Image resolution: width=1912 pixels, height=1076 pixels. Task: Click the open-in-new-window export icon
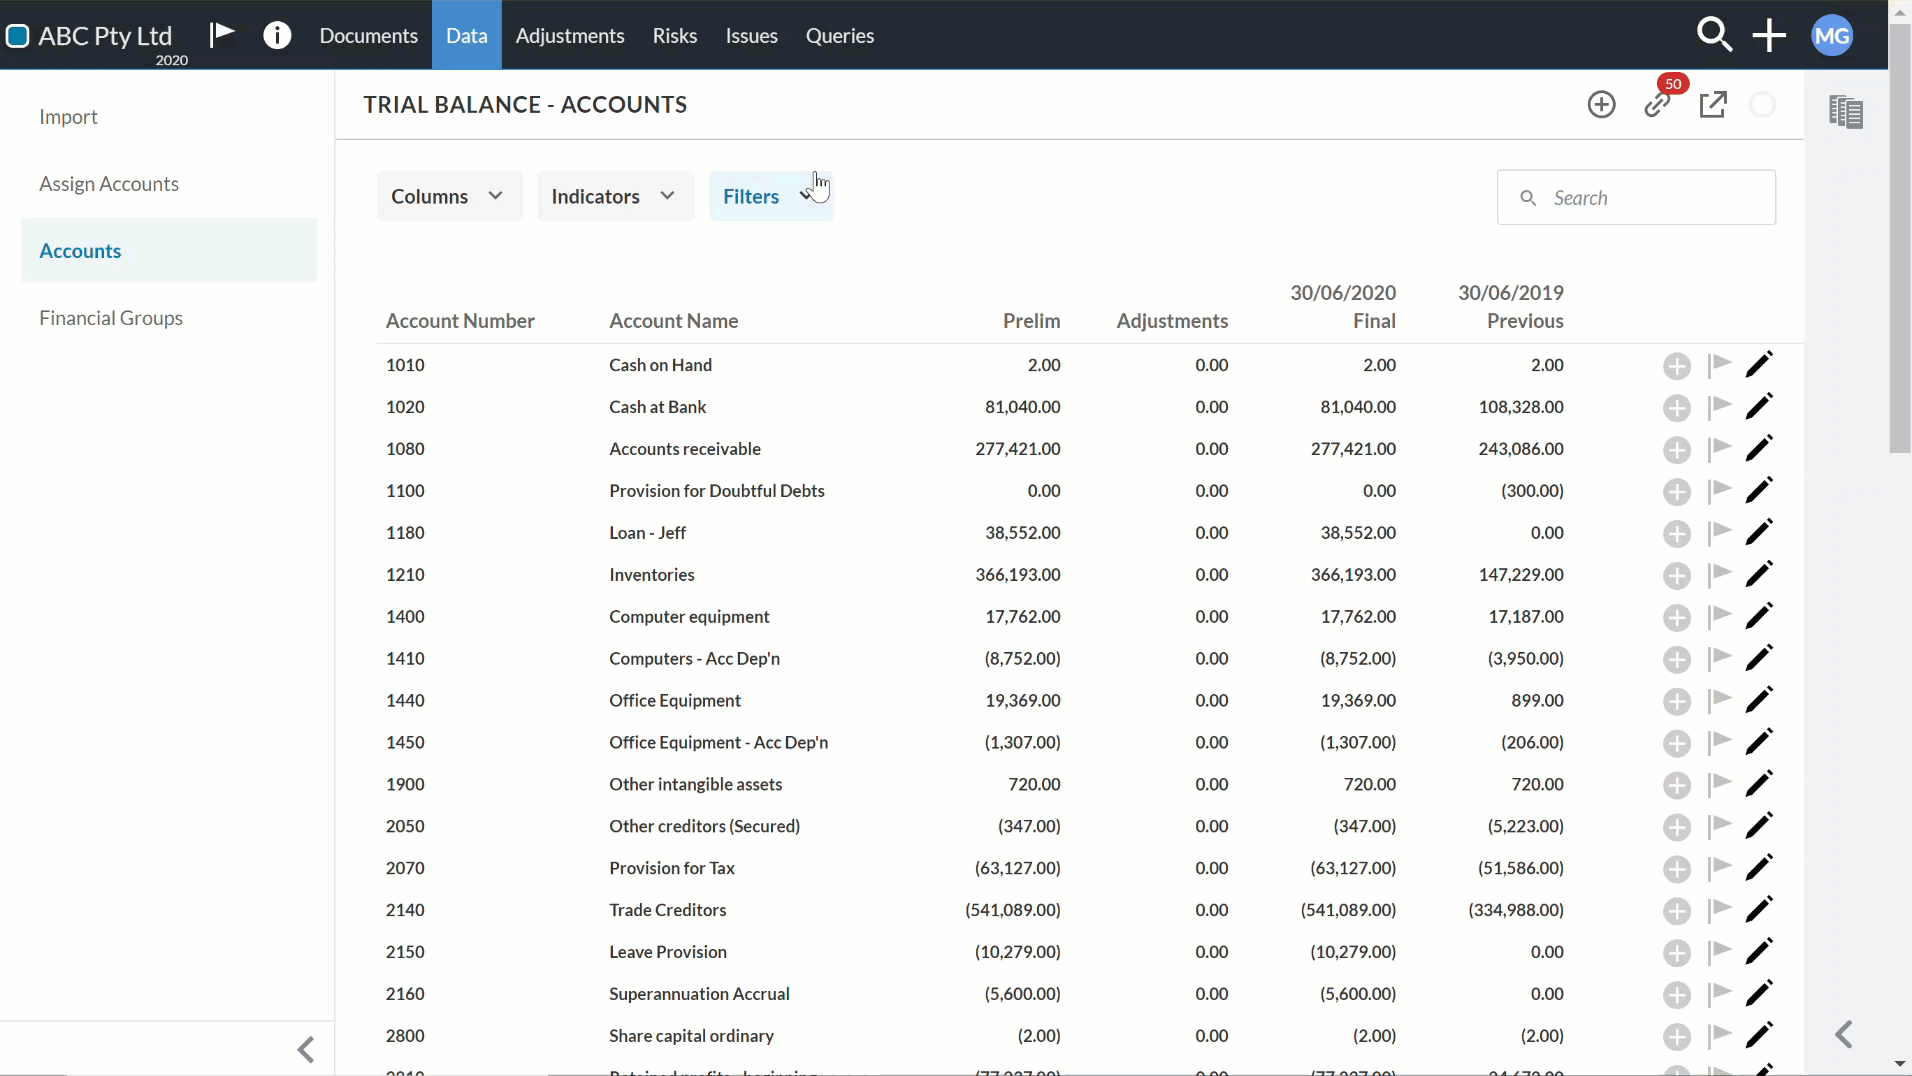click(x=1713, y=104)
